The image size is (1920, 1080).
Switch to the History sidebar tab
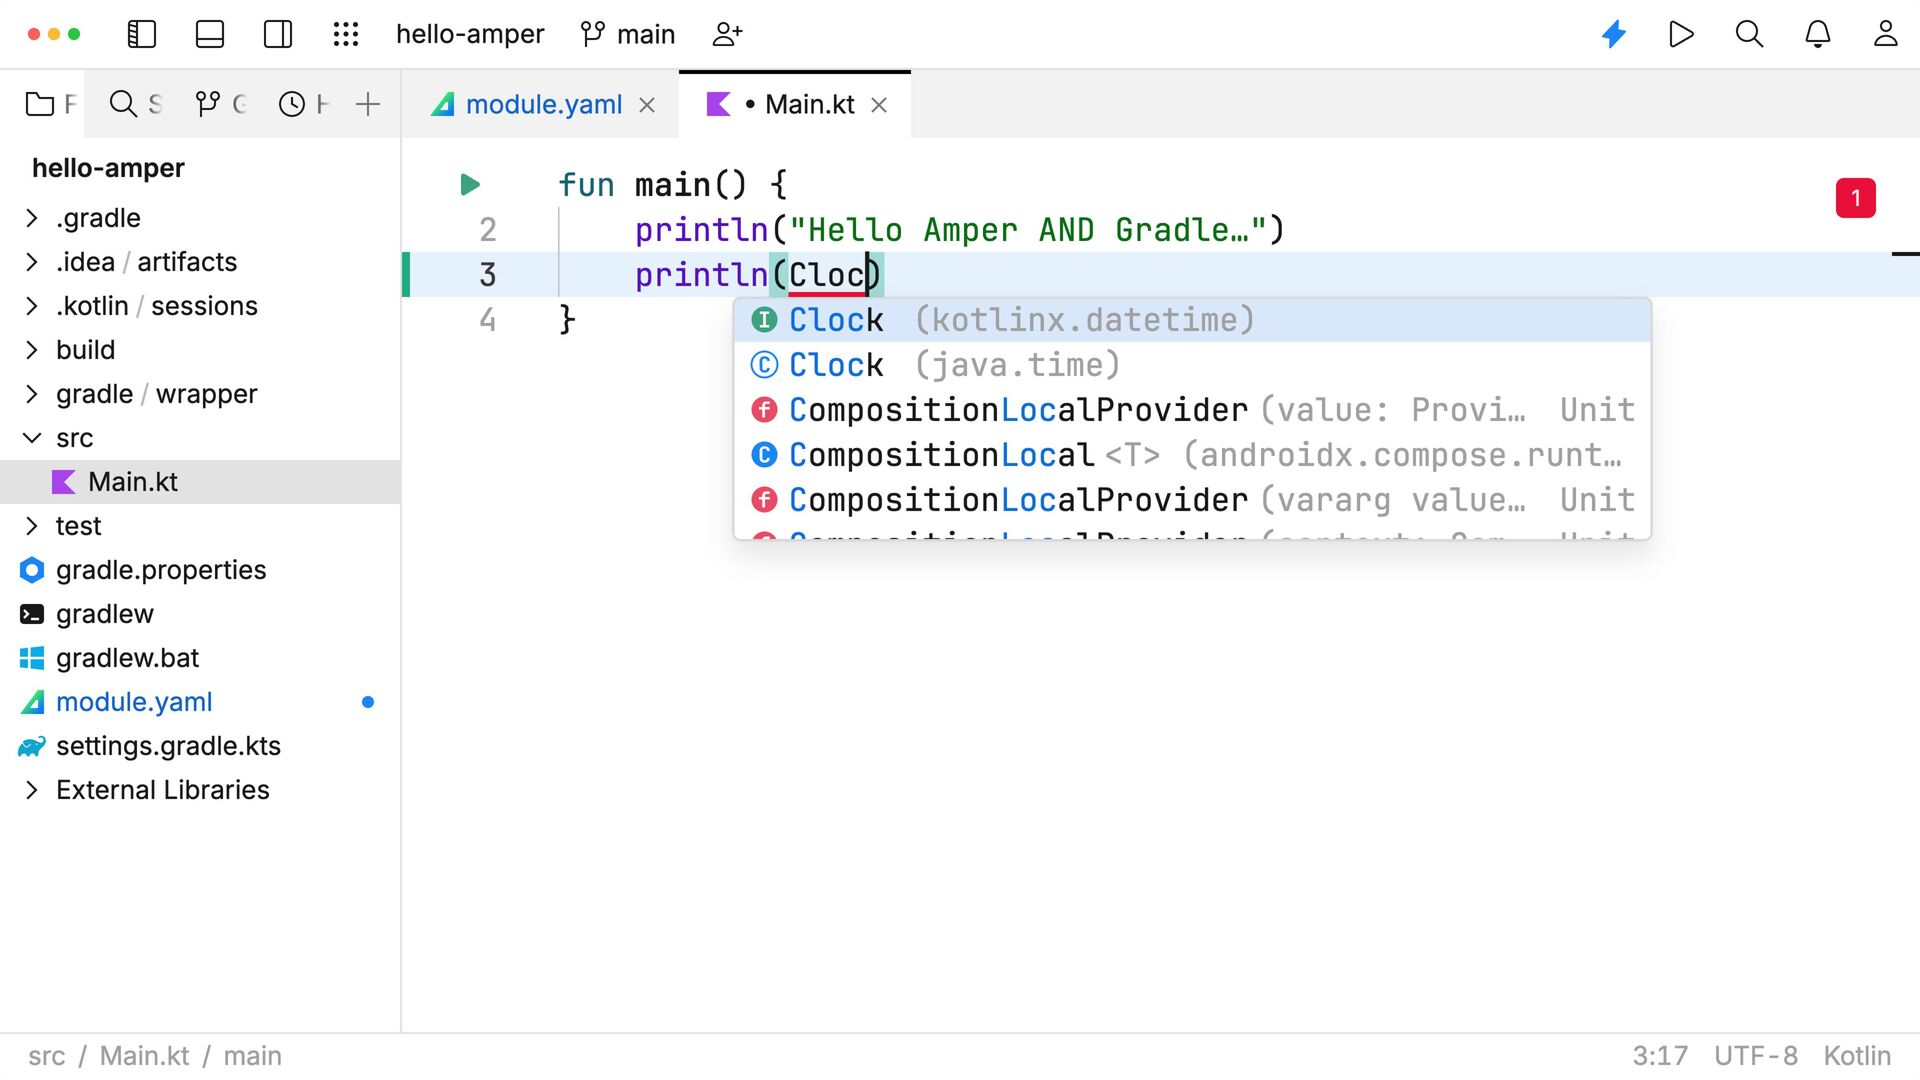point(303,104)
